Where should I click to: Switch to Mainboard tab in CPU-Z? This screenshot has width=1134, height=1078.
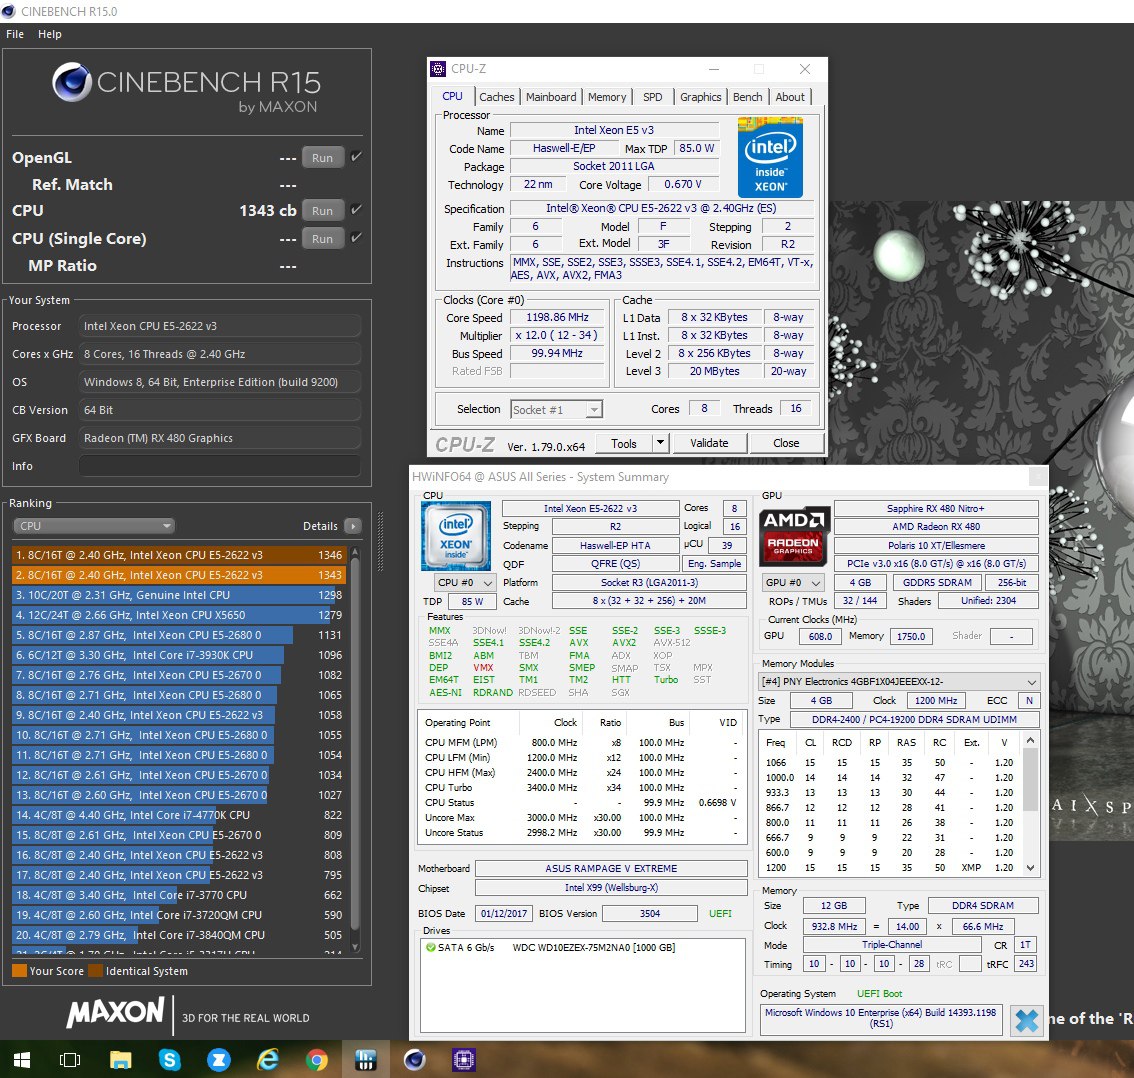click(x=551, y=97)
